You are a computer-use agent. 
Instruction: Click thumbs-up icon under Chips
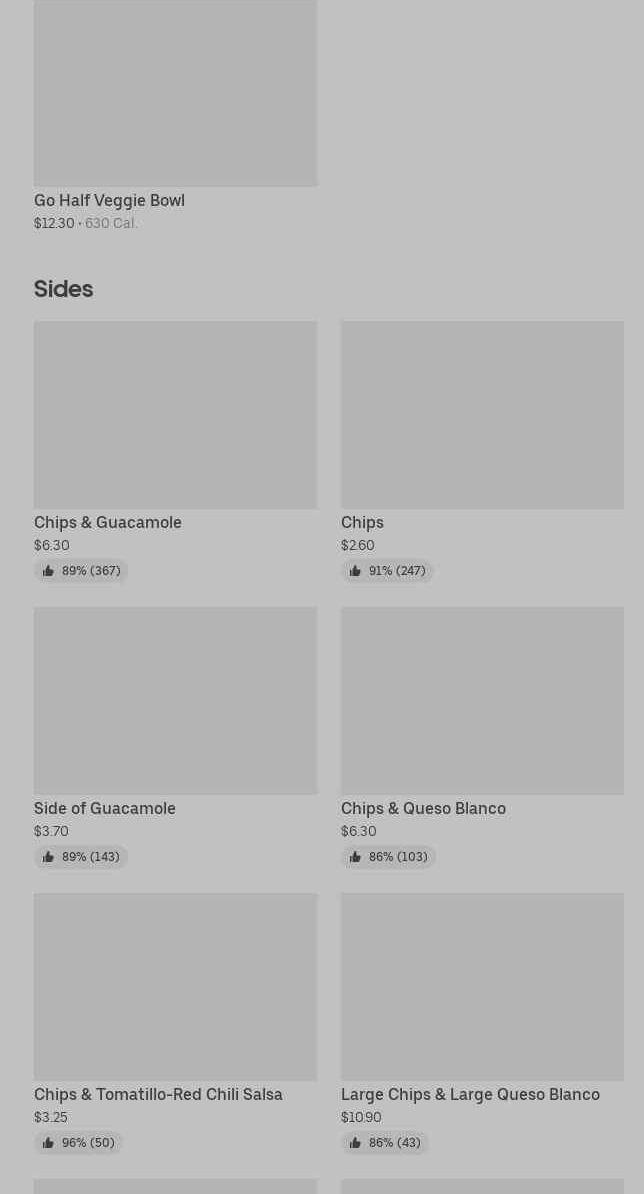(x=355, y=571)
